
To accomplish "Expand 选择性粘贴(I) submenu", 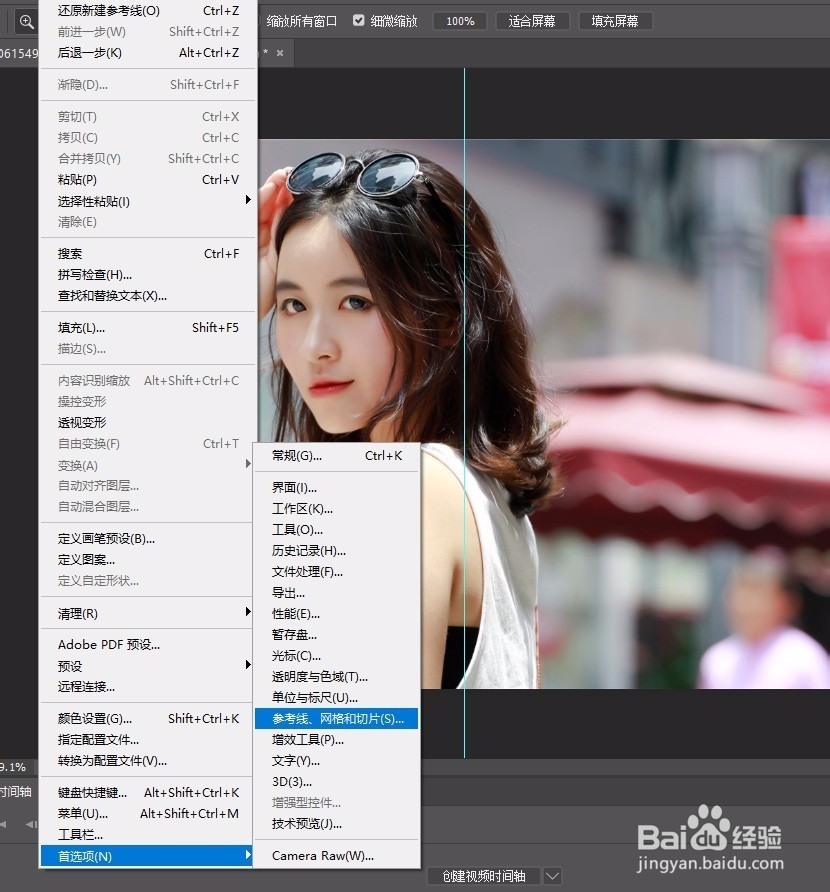I will click(148, 201).
